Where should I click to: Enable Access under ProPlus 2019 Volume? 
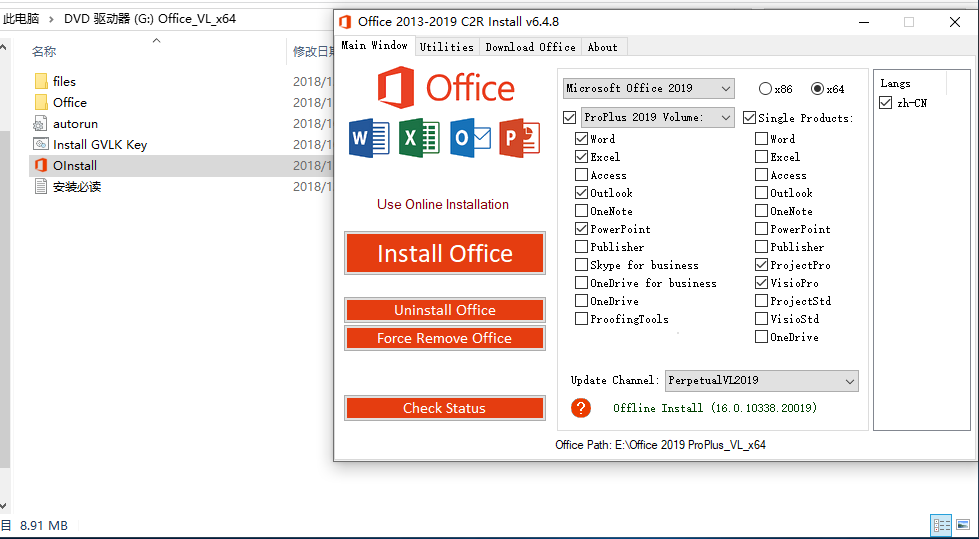click(581, 175)
